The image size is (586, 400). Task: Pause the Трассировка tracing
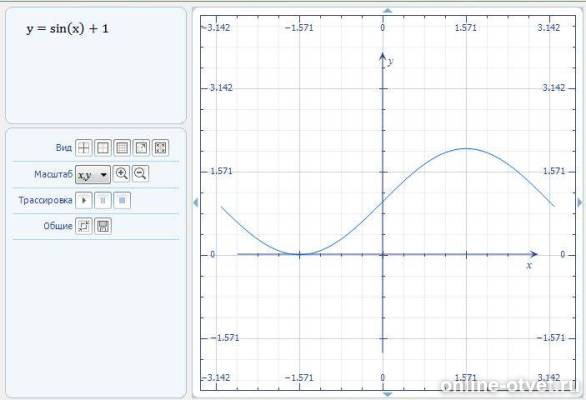coord(103,200)
